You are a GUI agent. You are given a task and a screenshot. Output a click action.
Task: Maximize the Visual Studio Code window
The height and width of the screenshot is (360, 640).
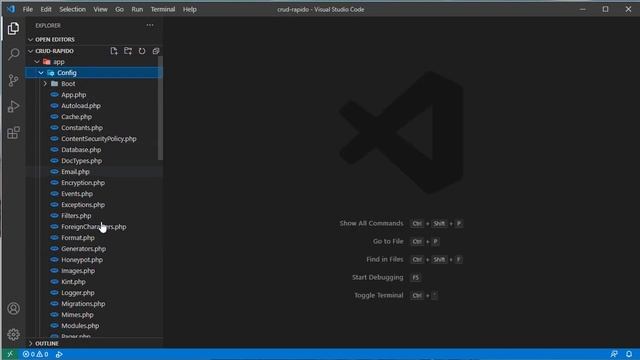(x=605, y=9)
